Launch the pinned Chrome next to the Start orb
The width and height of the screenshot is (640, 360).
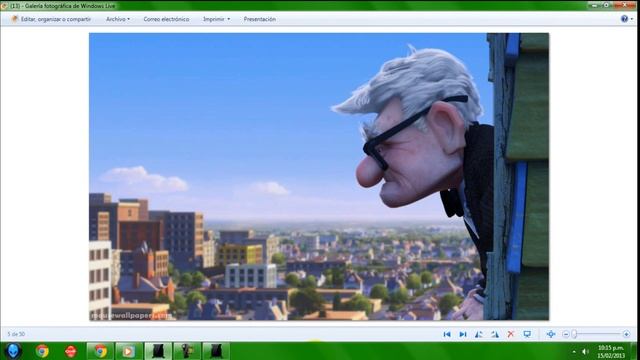[x=42, y=351]
